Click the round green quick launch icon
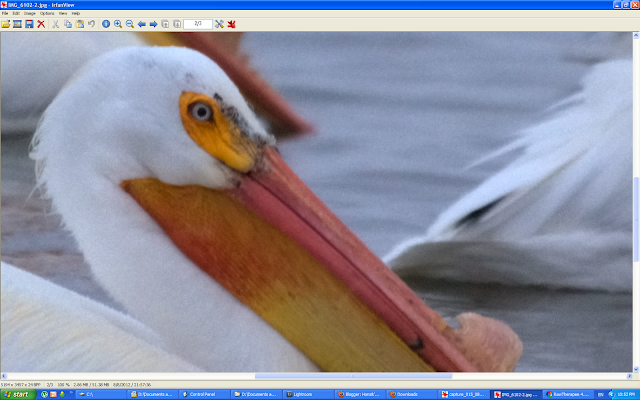The width and height of the screenshot is (640, 400). coord(44,394)
